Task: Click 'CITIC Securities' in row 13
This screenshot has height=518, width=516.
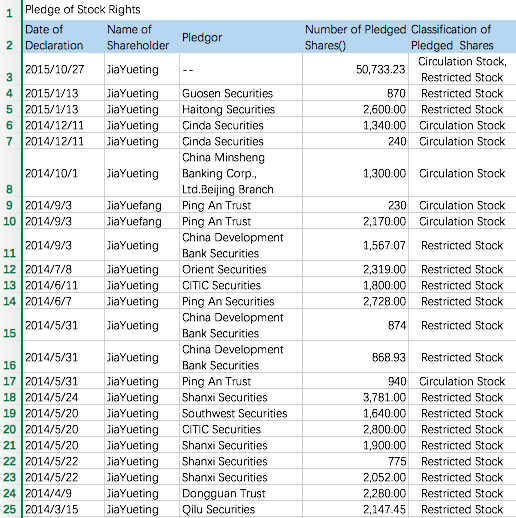Action: click(x=221, y=285)
